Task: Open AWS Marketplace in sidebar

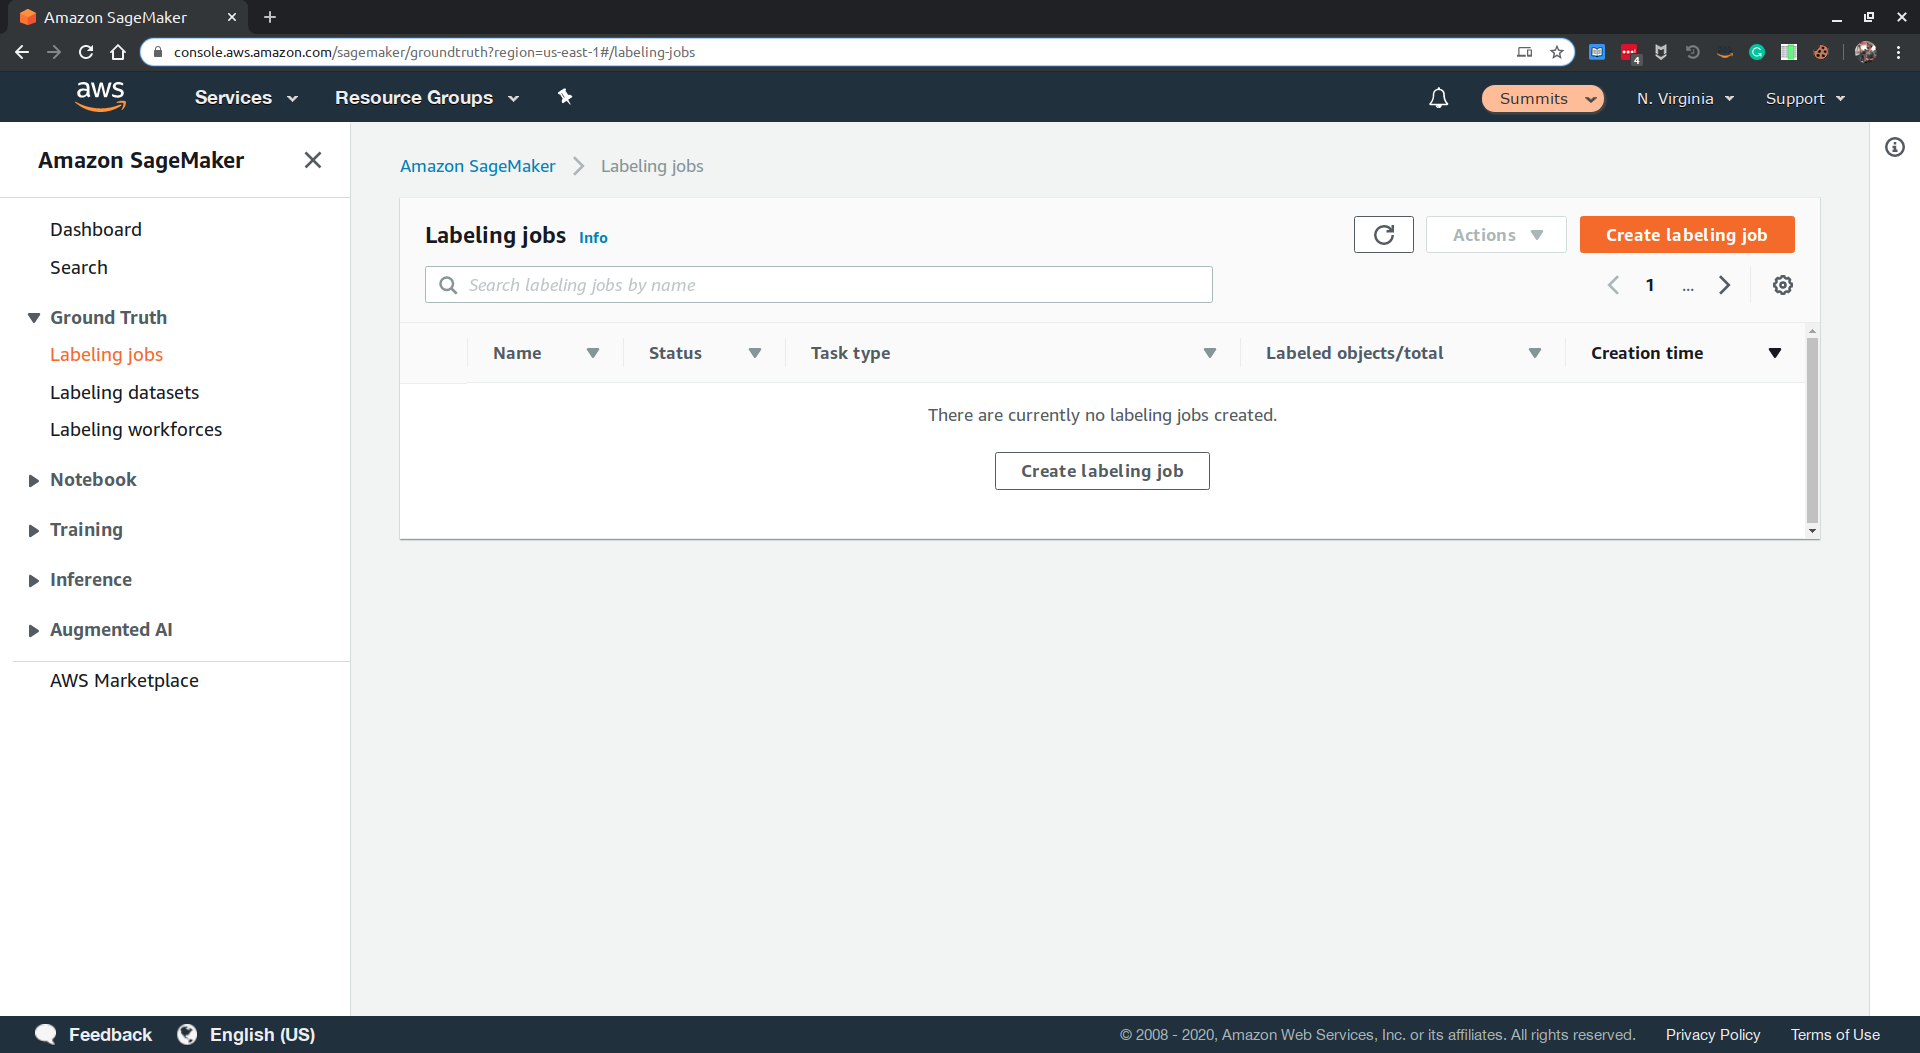Action: pos(124,680)
